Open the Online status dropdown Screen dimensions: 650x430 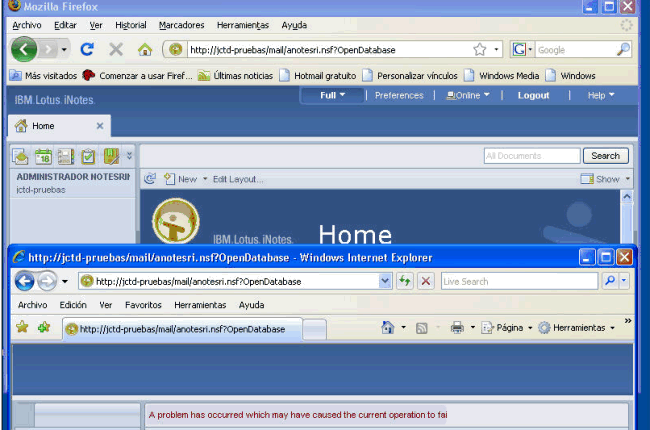pyautogui.click(x=468, y=95)
